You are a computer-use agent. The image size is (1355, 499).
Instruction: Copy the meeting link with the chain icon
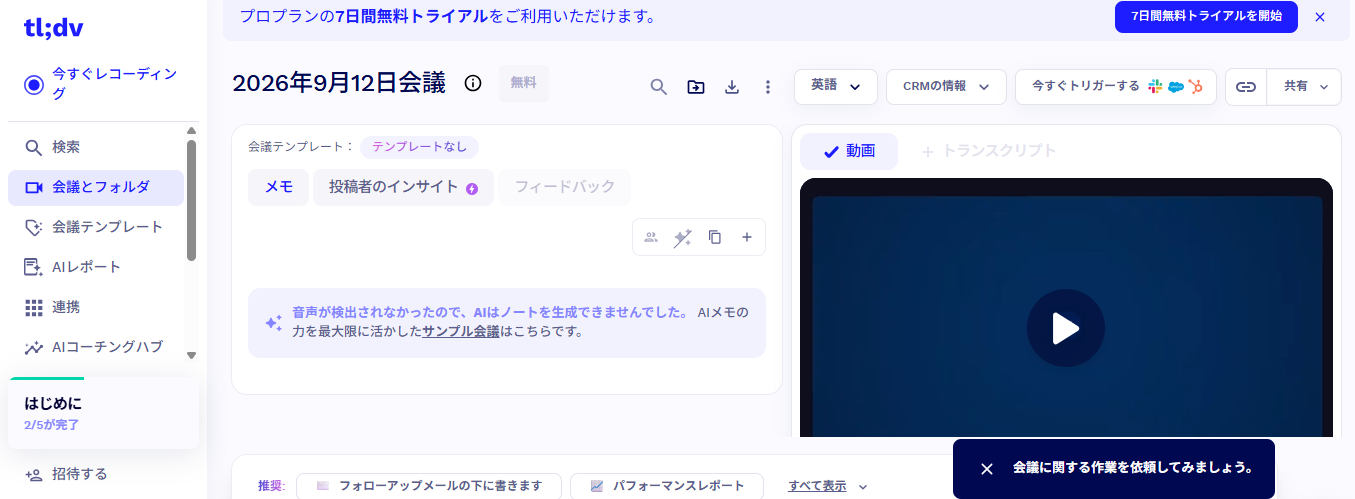point(1246,87)
